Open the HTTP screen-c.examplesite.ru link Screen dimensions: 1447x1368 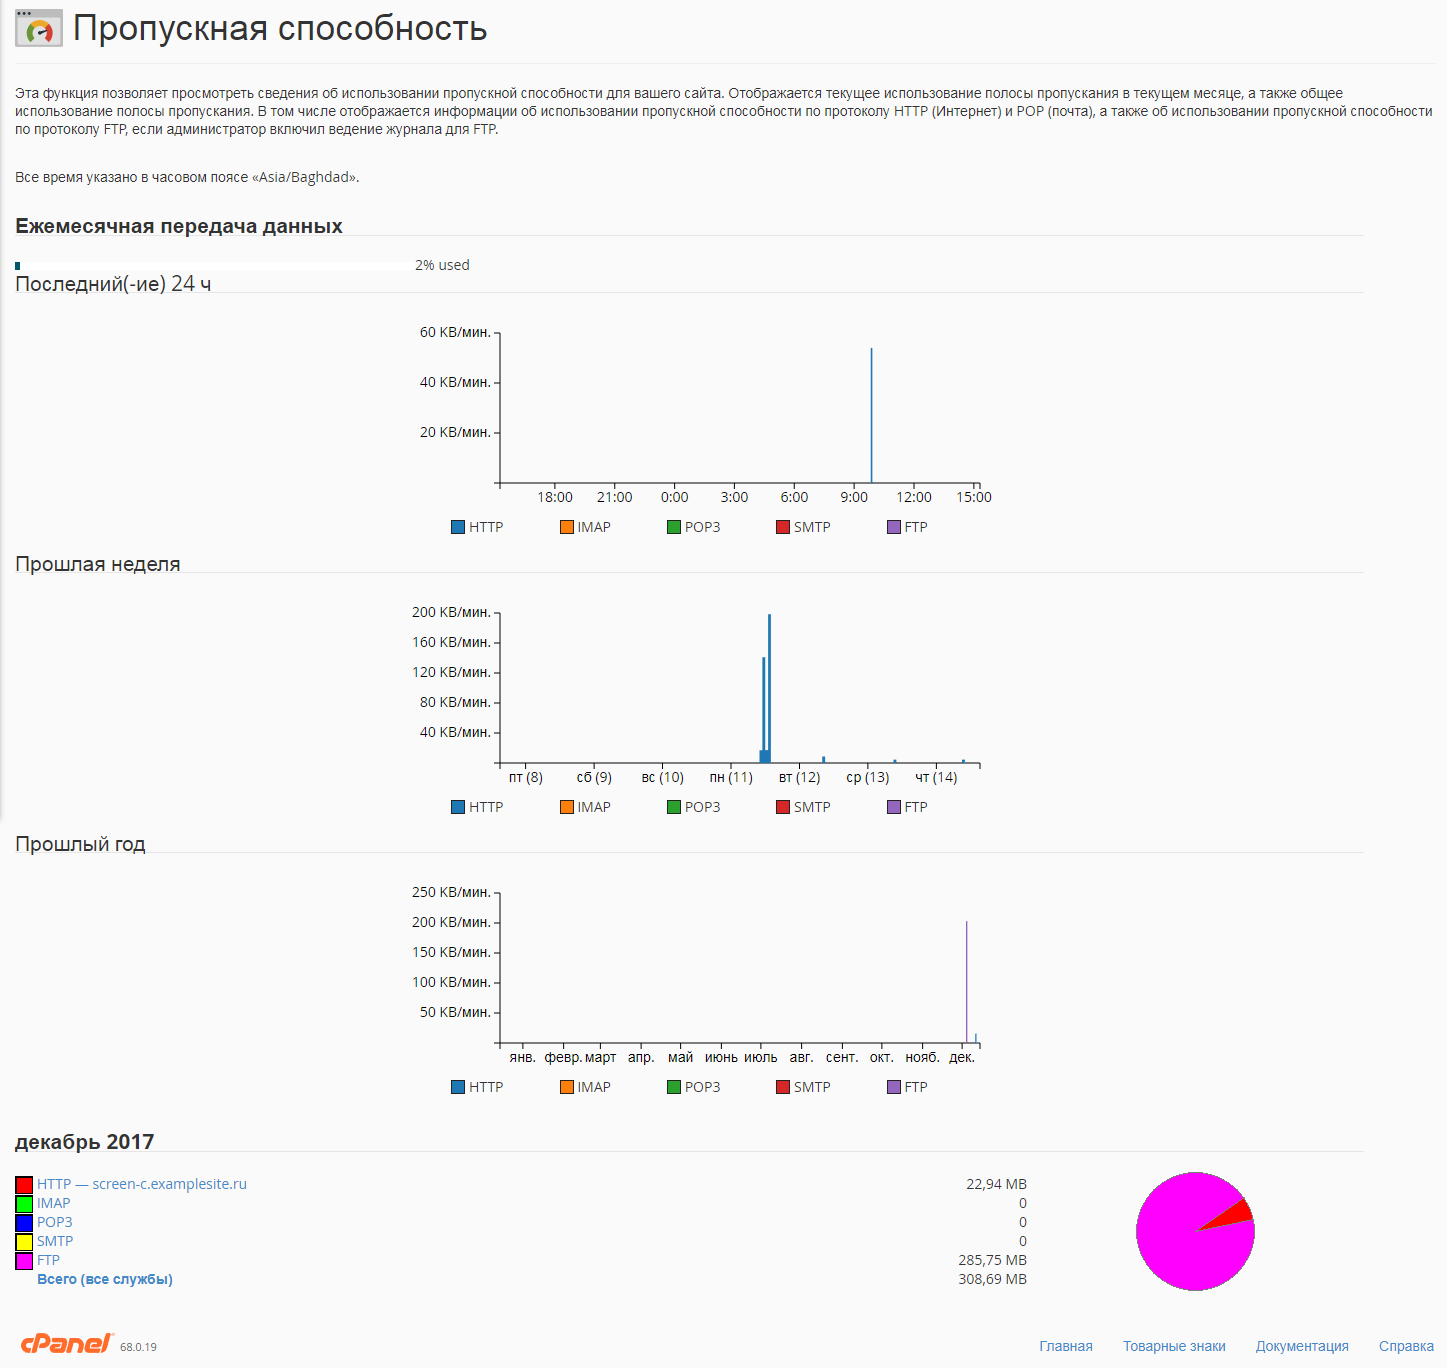142,1184
